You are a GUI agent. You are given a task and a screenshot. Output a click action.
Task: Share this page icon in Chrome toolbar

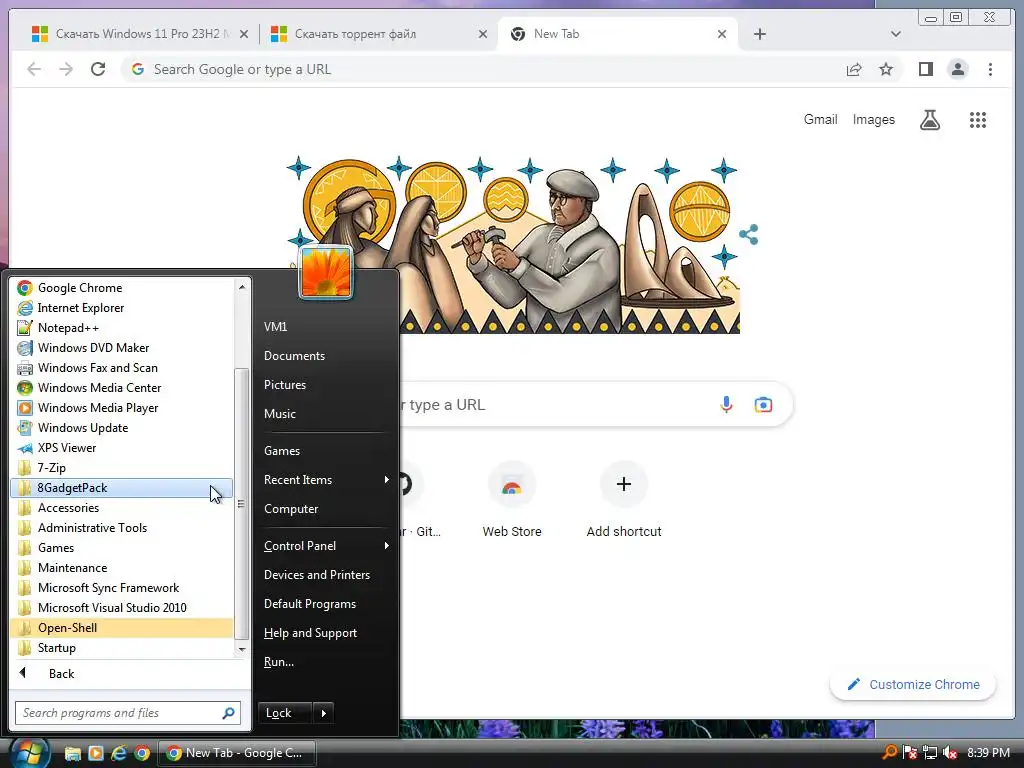pyautogui.click(x=854, y=69)
